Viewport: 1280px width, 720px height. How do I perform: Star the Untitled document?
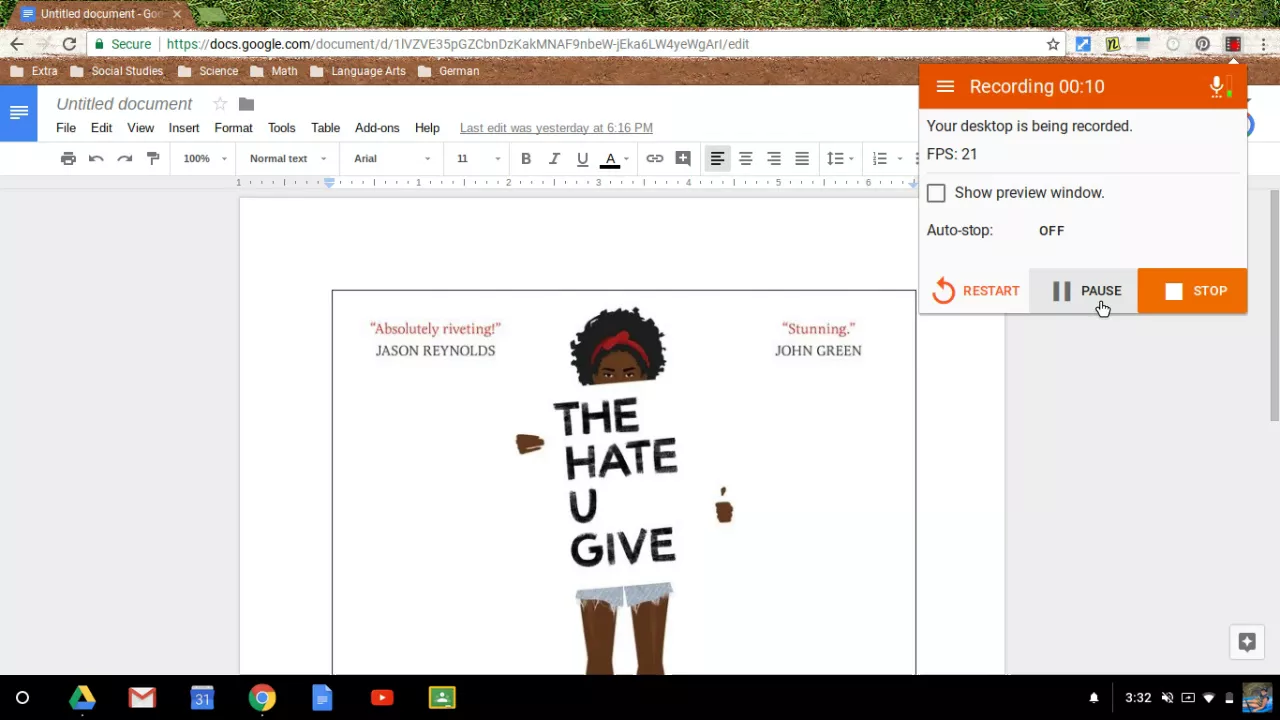click(220, 104)
